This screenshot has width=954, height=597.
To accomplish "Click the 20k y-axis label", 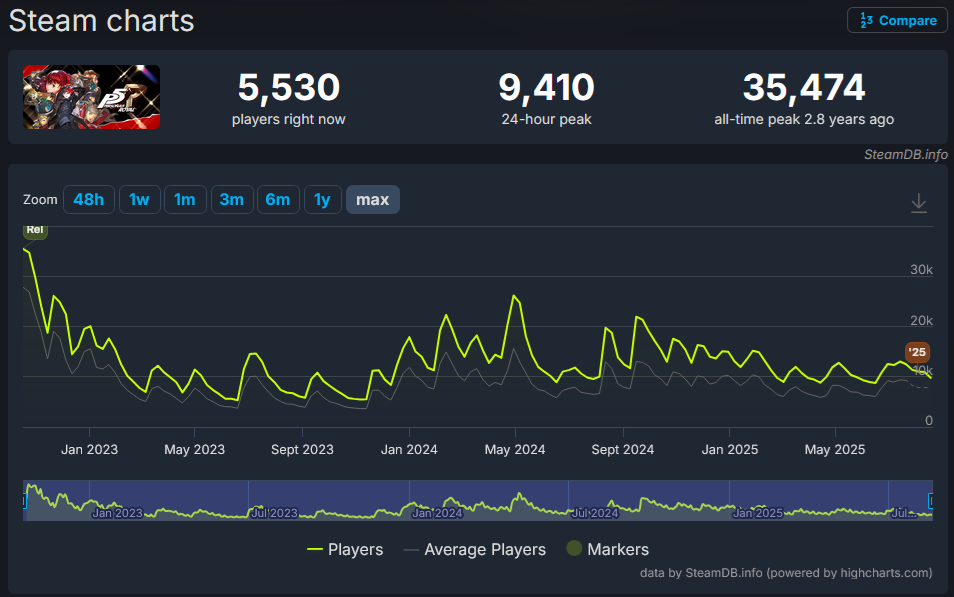I will pyautogui.click(x=921, y=321).
